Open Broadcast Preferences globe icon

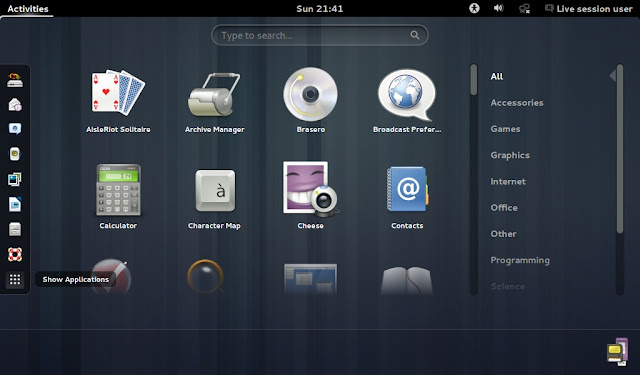[x=407, y=95]
